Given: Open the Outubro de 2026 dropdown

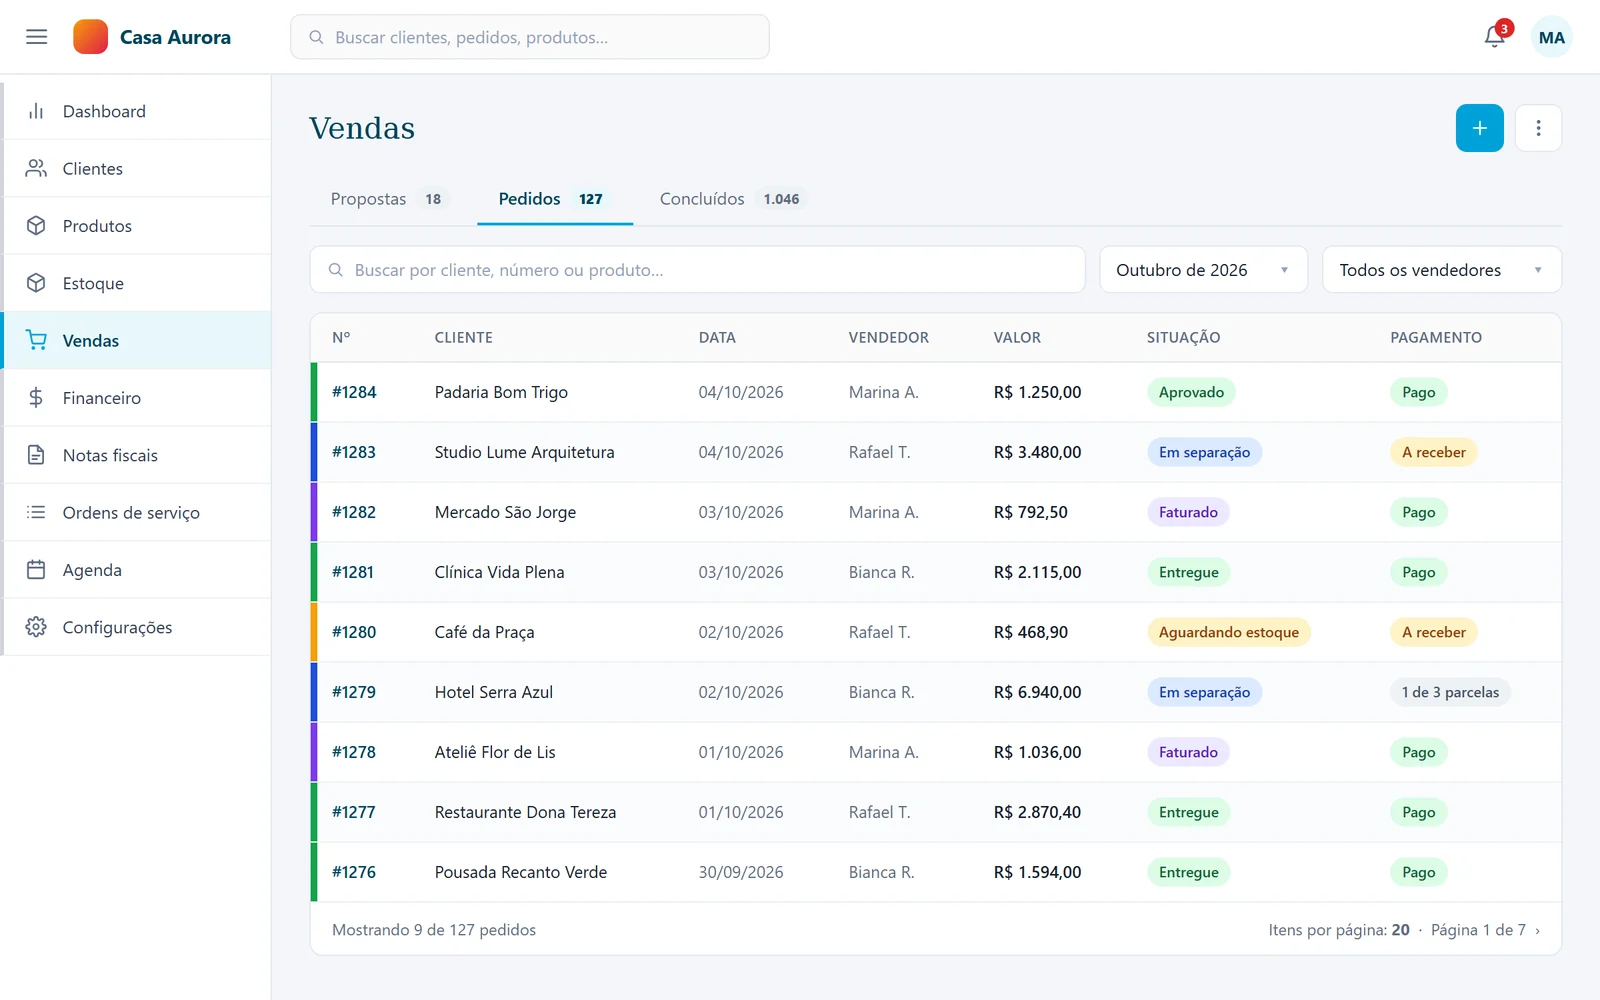Looking at the screenshot, I should [x=1203, y=270].
